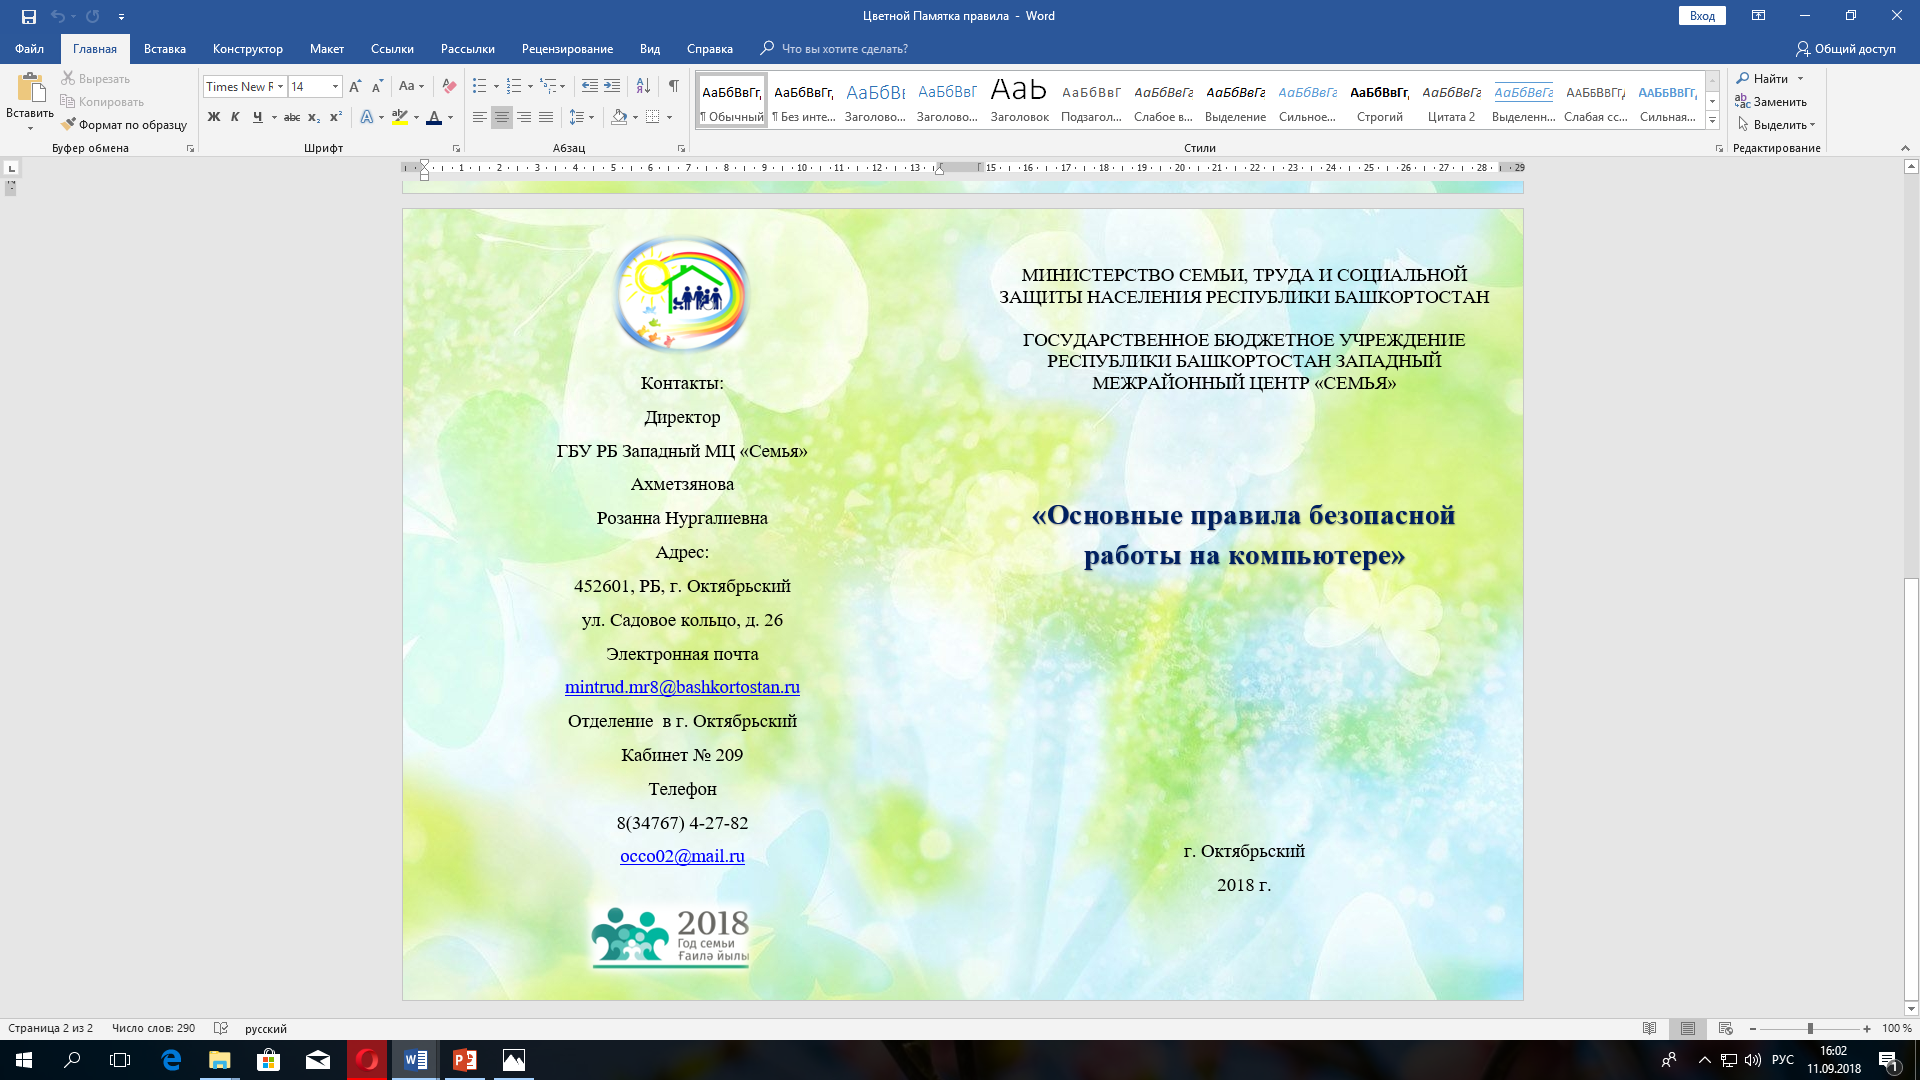Clear all formatting with eraser icon

tap(449, 87)
